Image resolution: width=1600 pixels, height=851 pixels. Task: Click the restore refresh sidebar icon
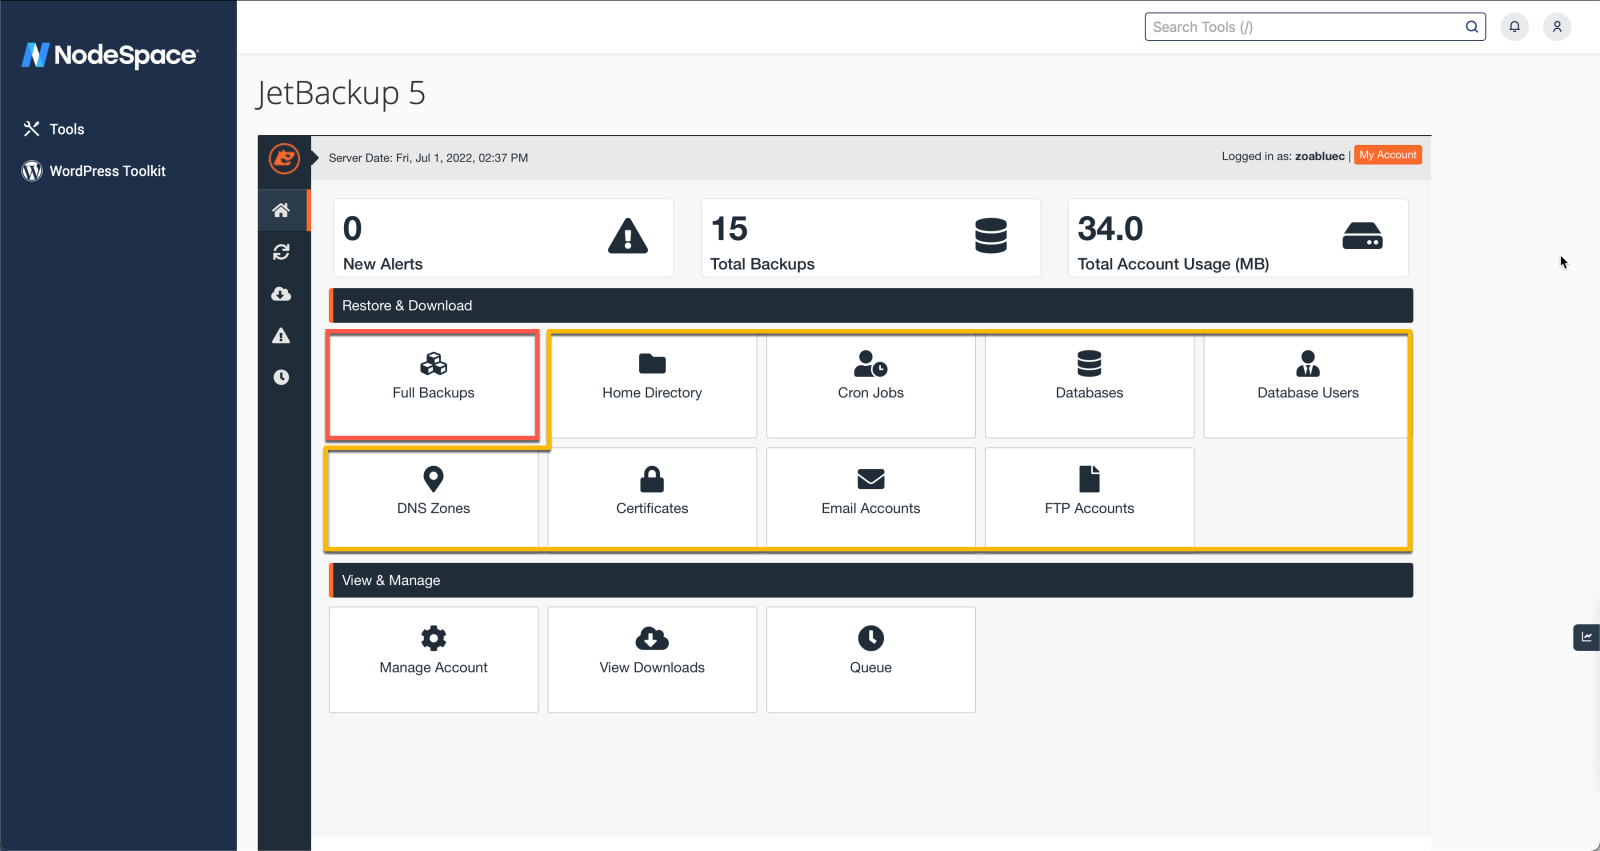(281, 252)
